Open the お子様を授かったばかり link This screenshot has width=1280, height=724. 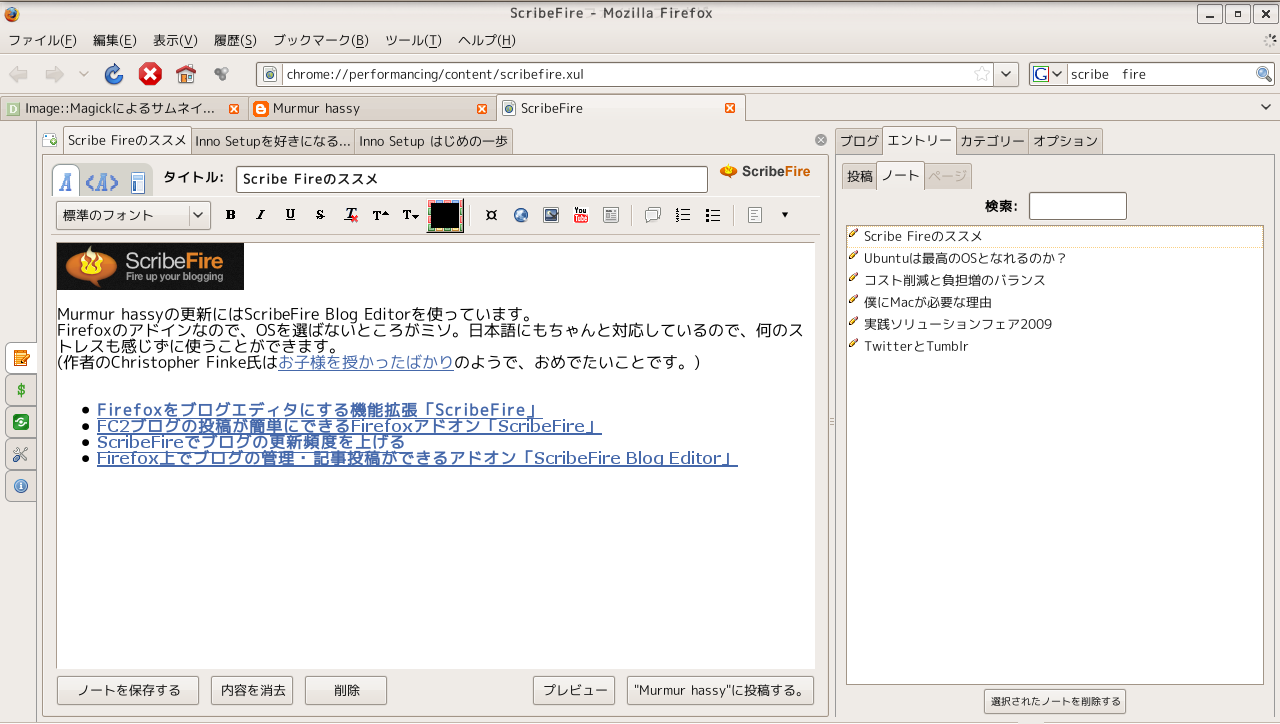366,362
